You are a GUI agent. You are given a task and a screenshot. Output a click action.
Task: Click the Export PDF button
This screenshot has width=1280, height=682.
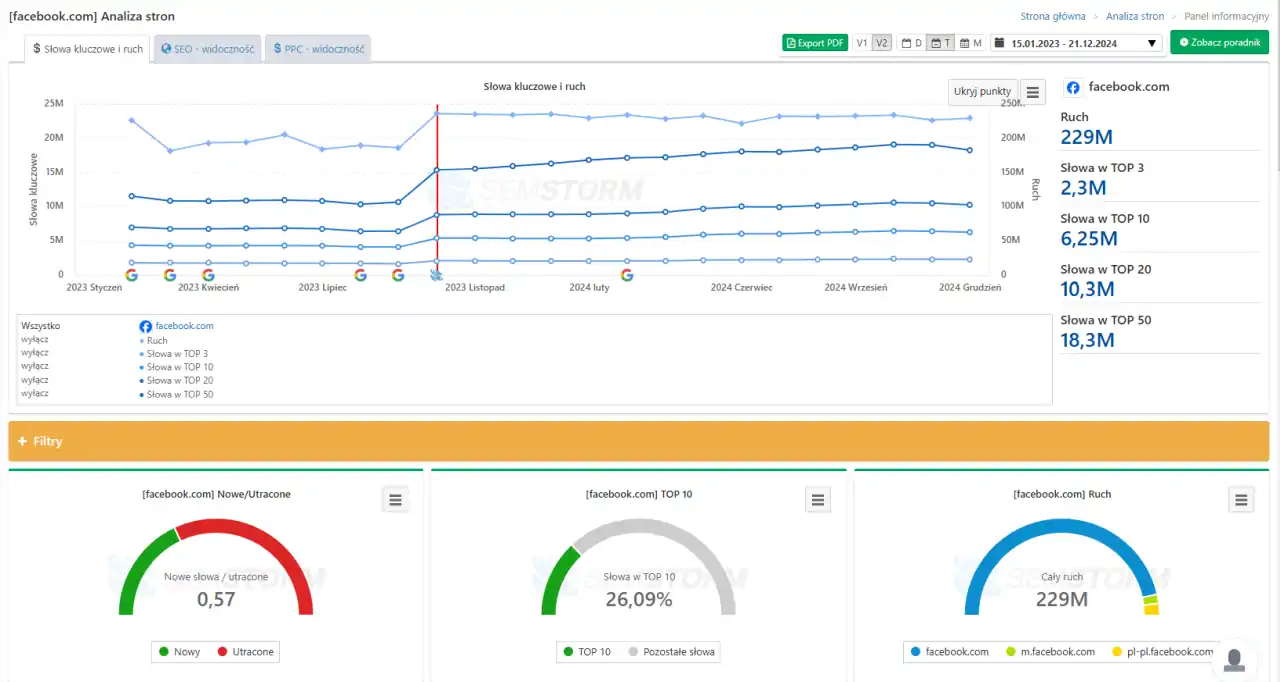click(815, 43)
